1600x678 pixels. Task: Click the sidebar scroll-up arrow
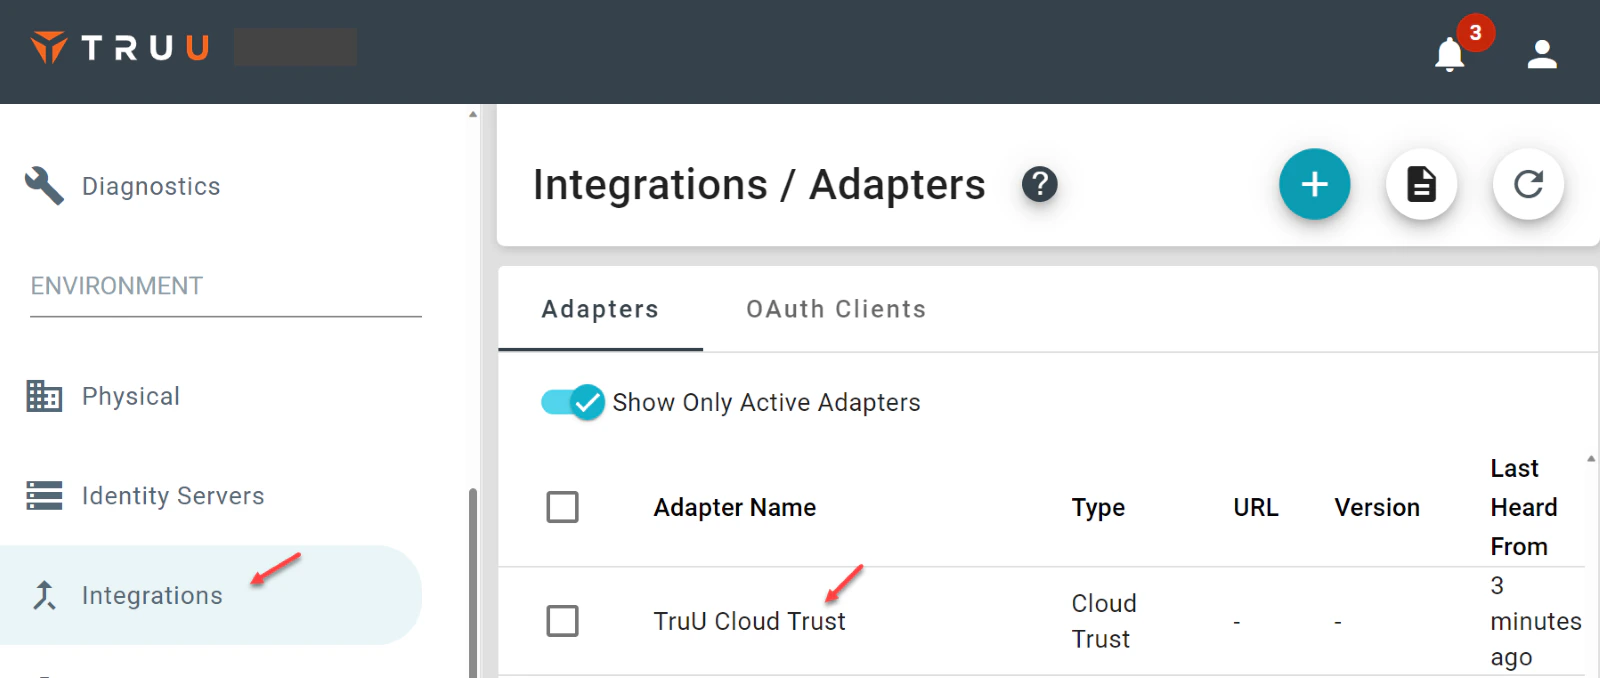(x=473, y=114)
